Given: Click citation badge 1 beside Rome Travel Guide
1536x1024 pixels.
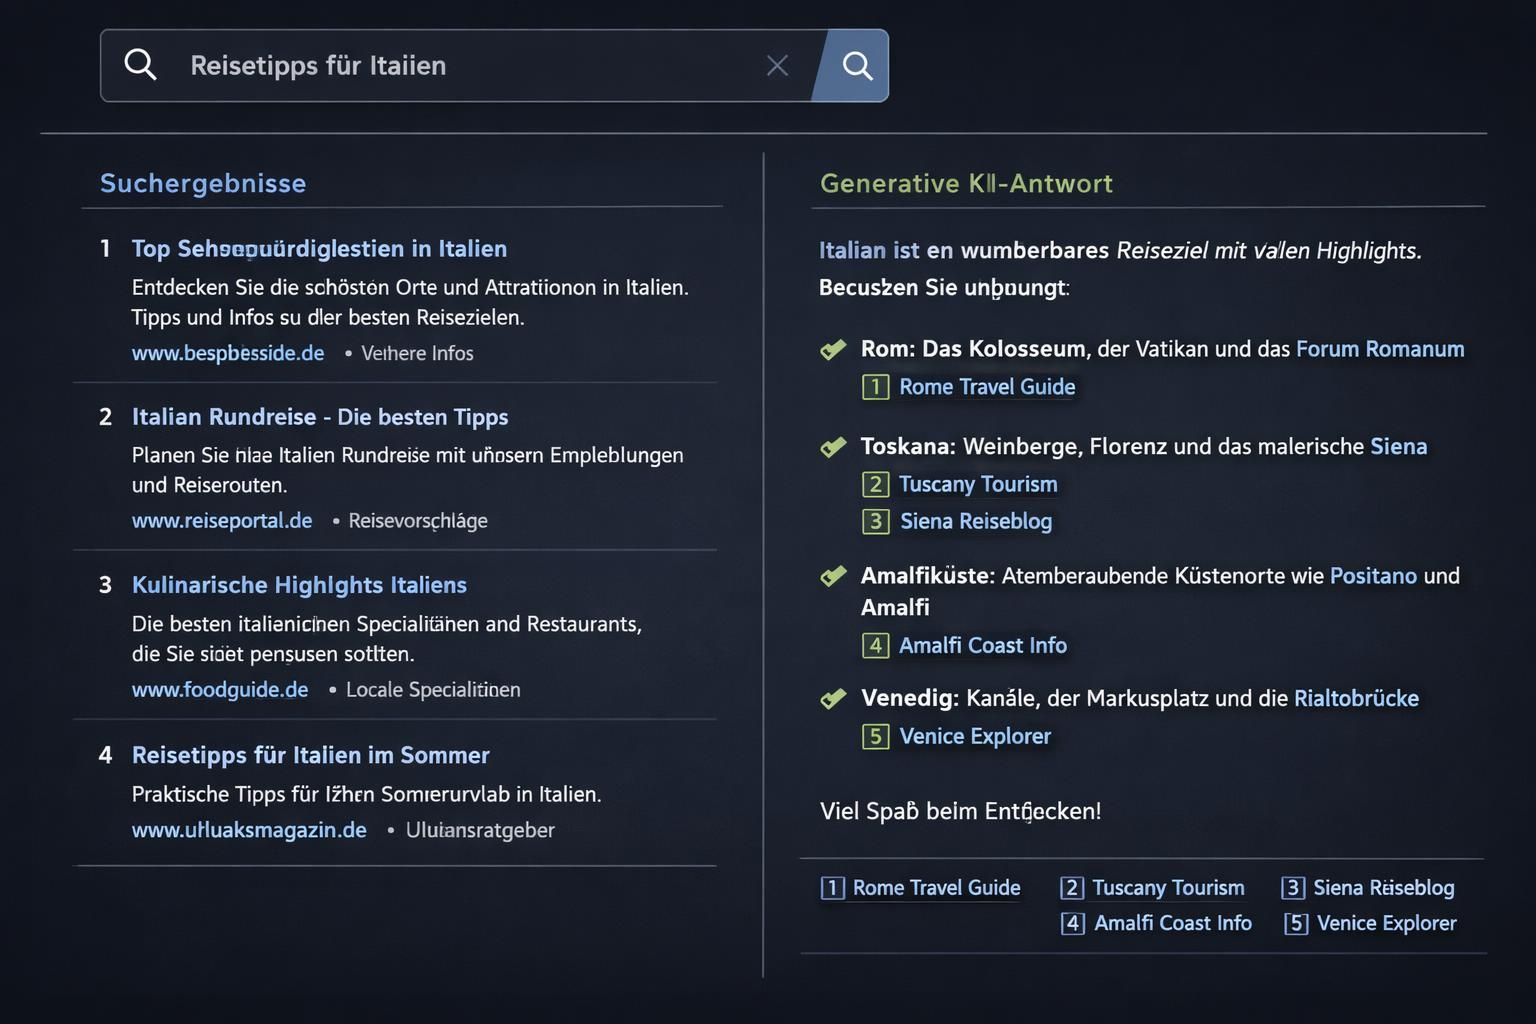Looking at the screenshot, I should point(875,387).
